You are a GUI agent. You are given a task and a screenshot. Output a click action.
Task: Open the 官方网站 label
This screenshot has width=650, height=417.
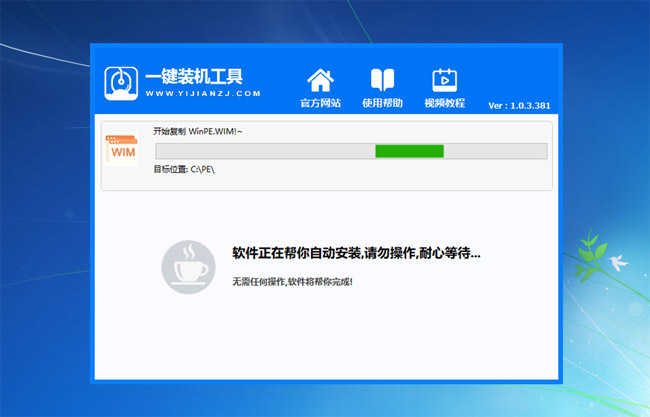click(320, 103)
